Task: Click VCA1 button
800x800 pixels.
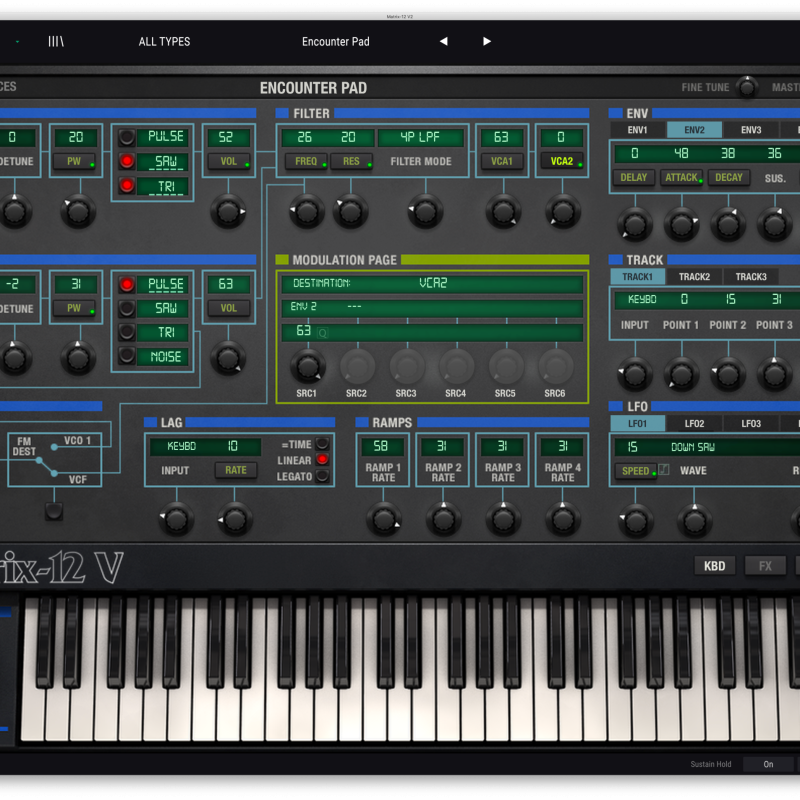Action: click(502, 161)
